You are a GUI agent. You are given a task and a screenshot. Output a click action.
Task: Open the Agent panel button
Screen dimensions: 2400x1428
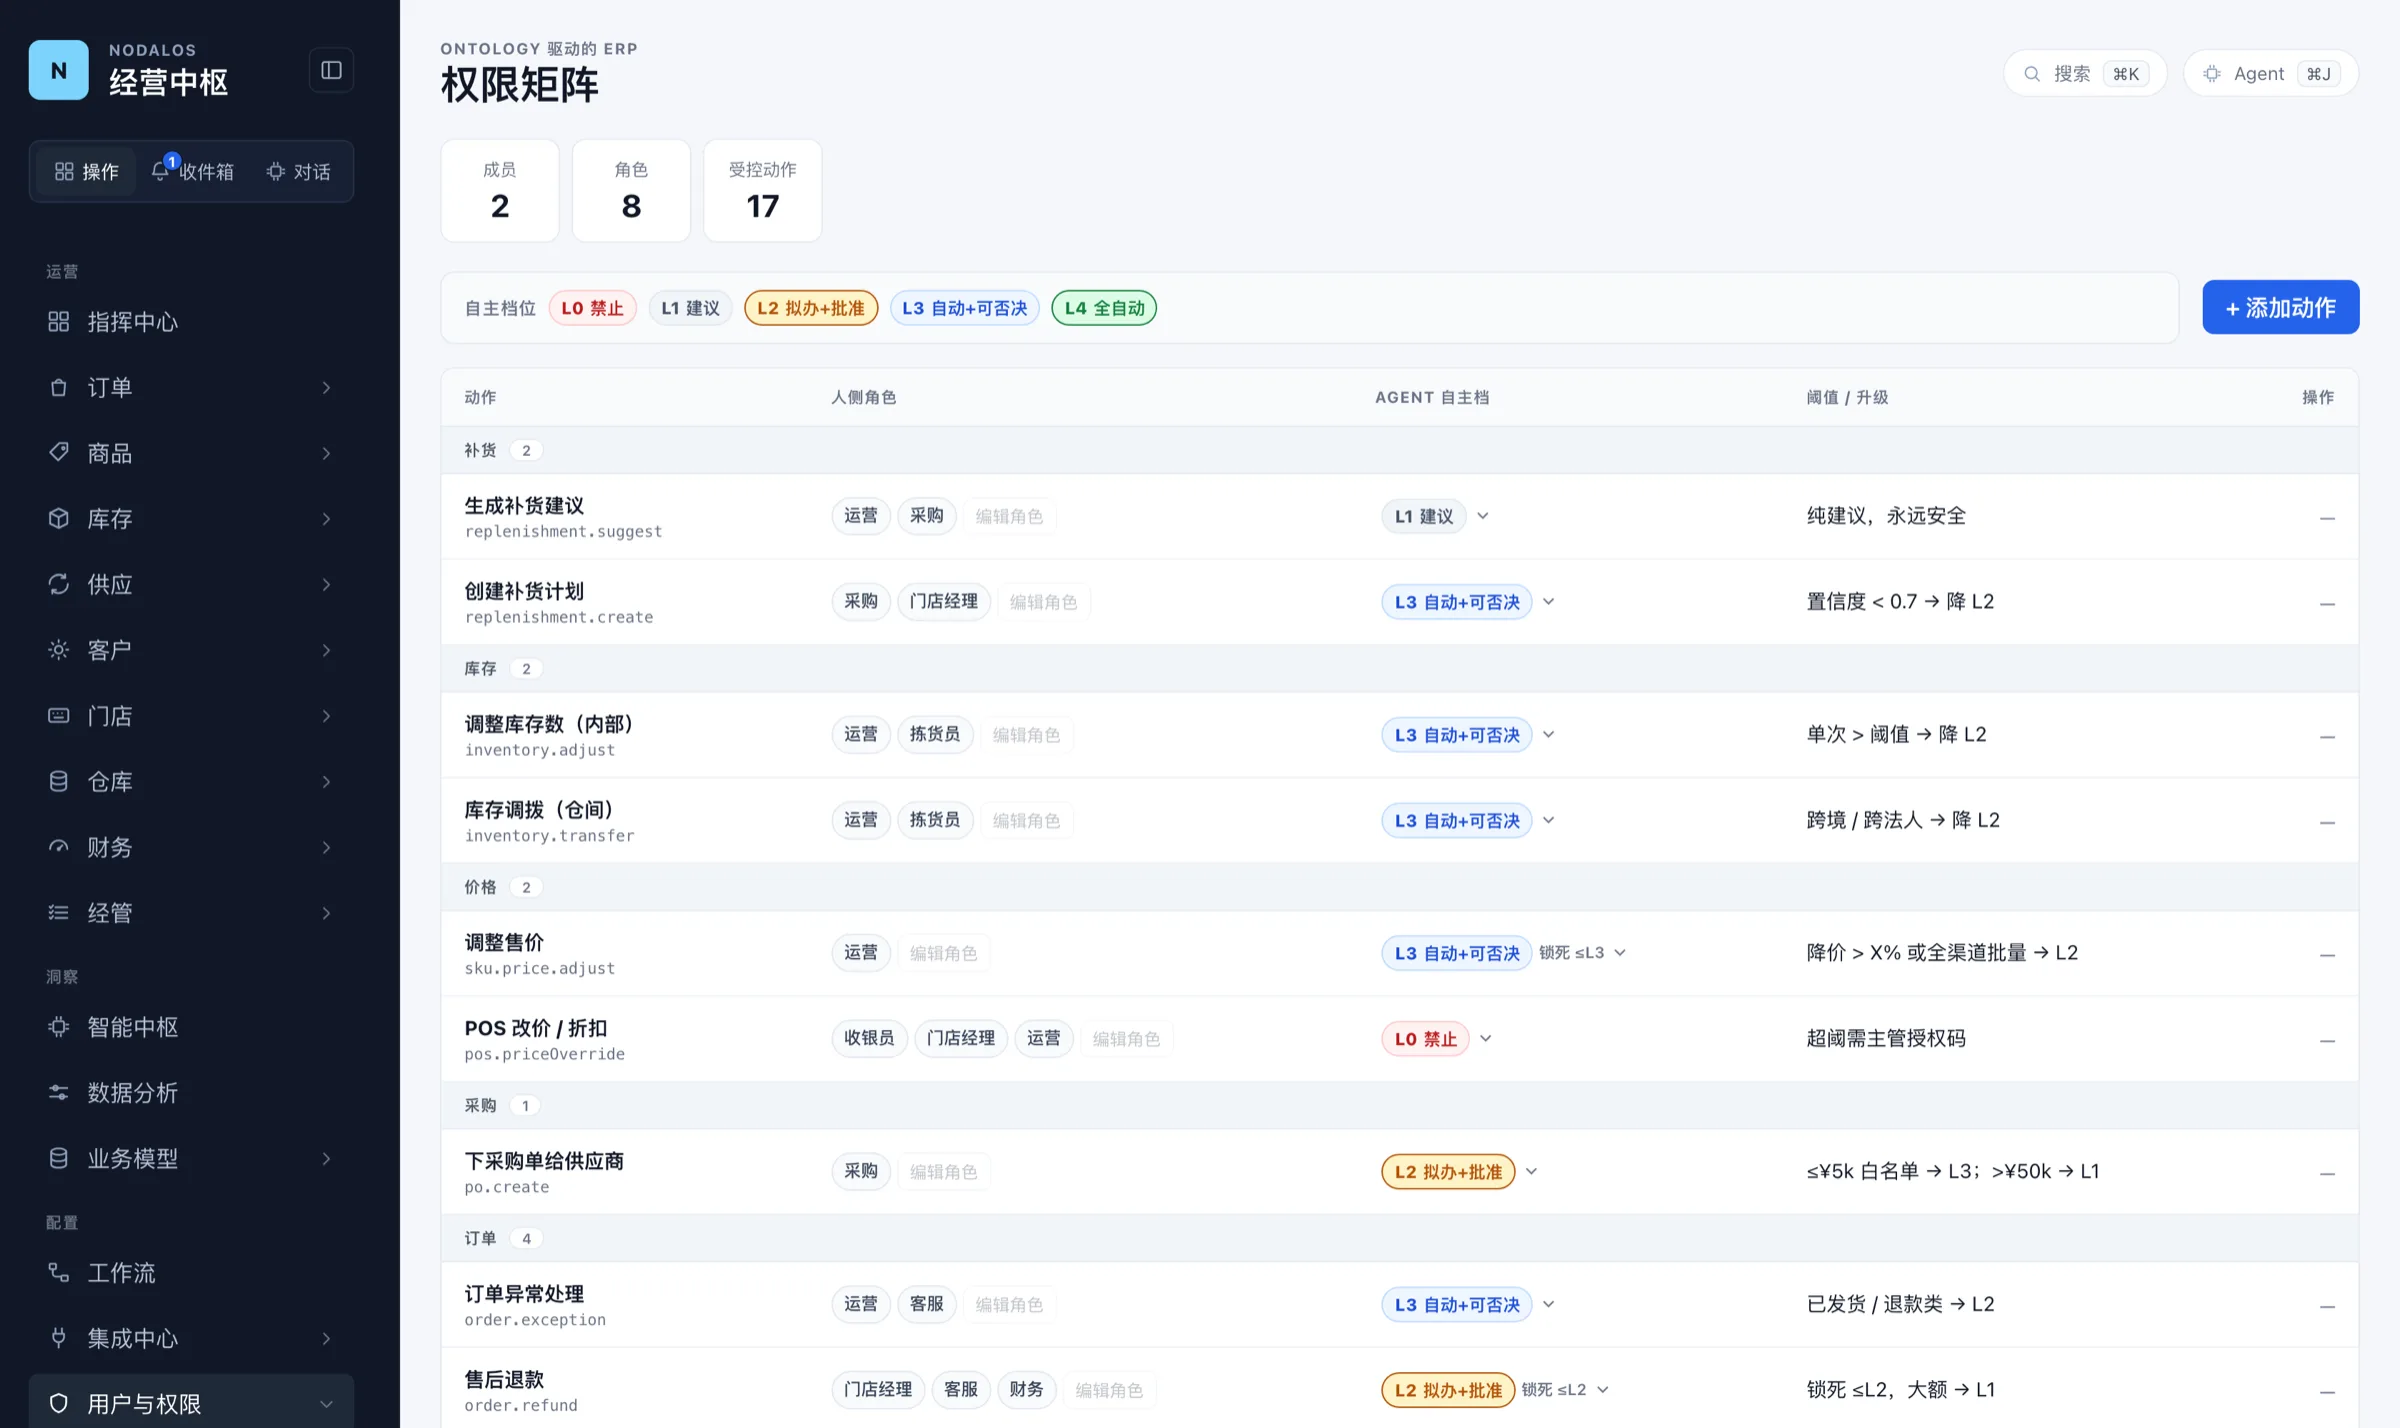click(2270, 74)
